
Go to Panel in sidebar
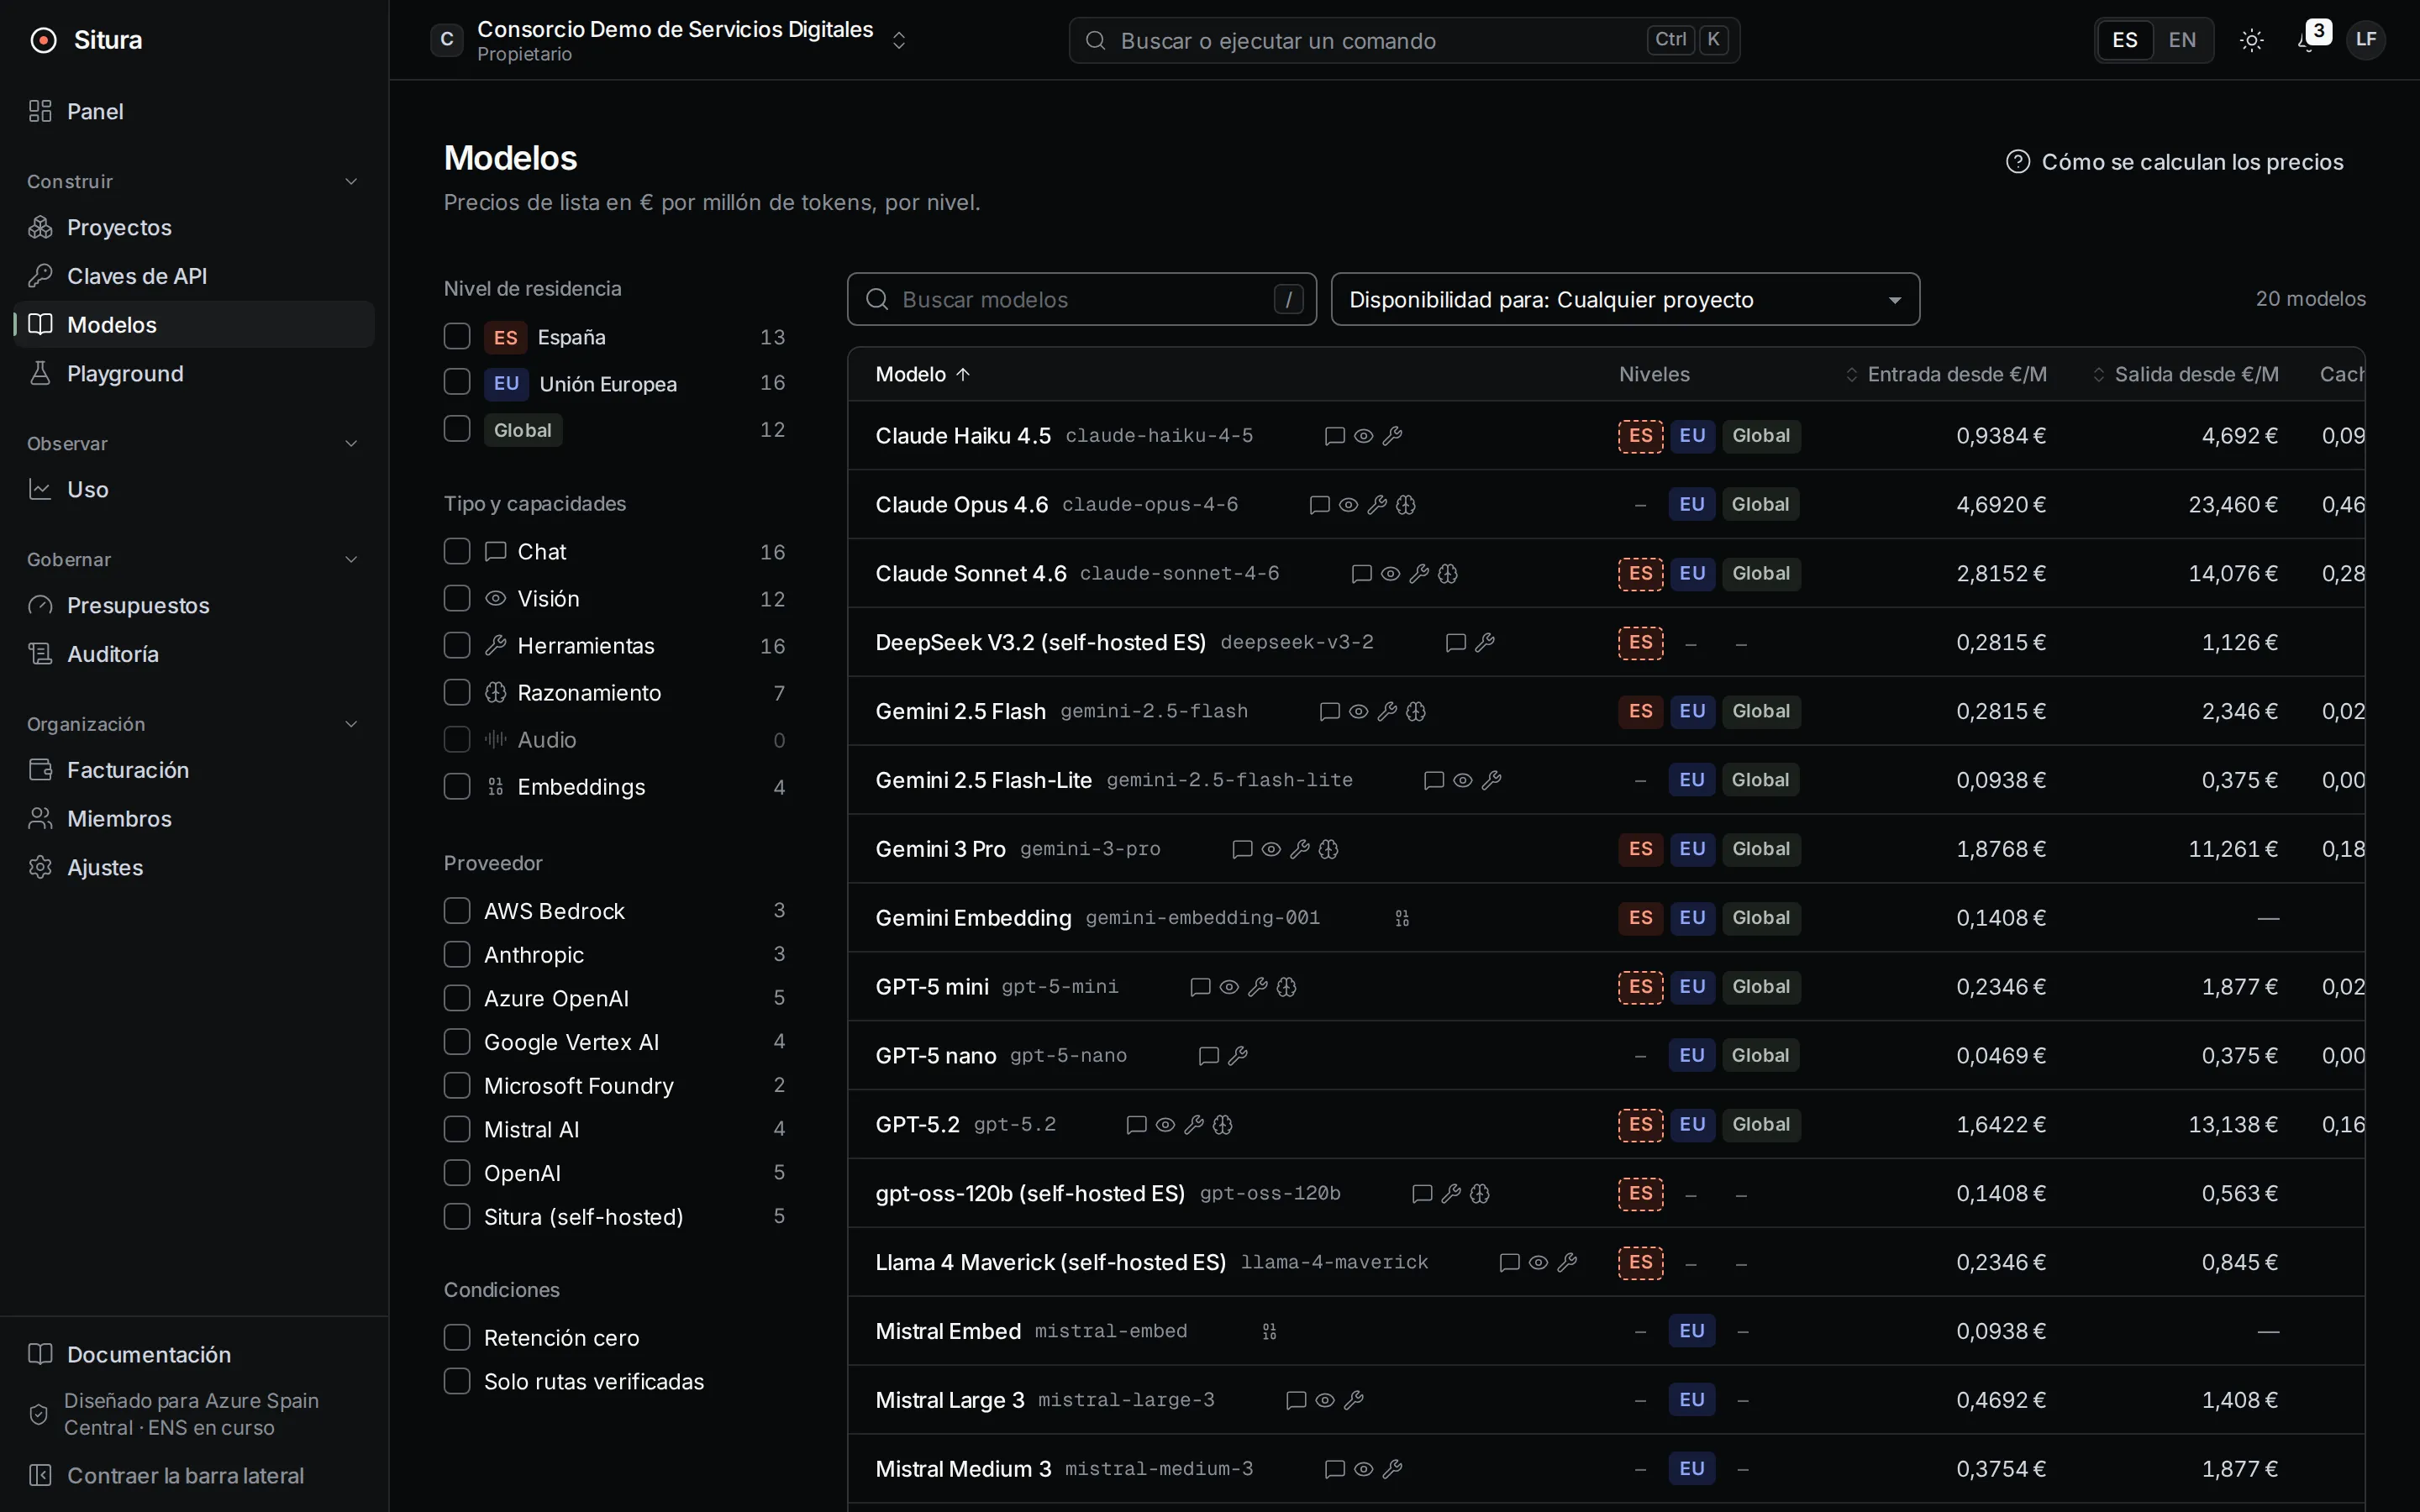[x=194, y=111]
